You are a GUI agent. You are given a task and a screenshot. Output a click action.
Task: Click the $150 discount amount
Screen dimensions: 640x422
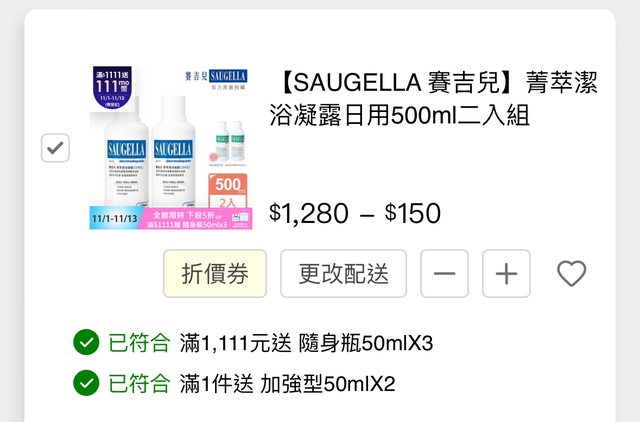coord(413,213)
